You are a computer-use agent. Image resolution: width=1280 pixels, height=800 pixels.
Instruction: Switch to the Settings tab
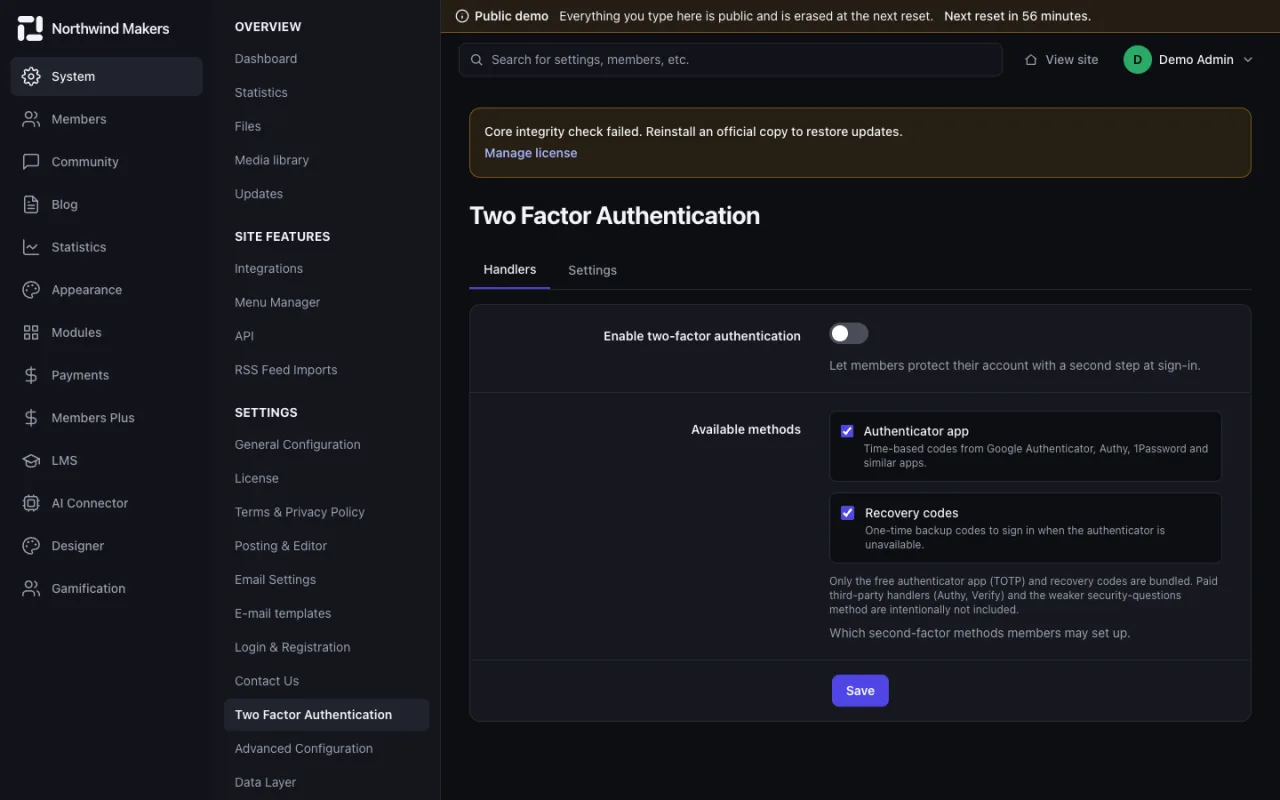[592, 270]
